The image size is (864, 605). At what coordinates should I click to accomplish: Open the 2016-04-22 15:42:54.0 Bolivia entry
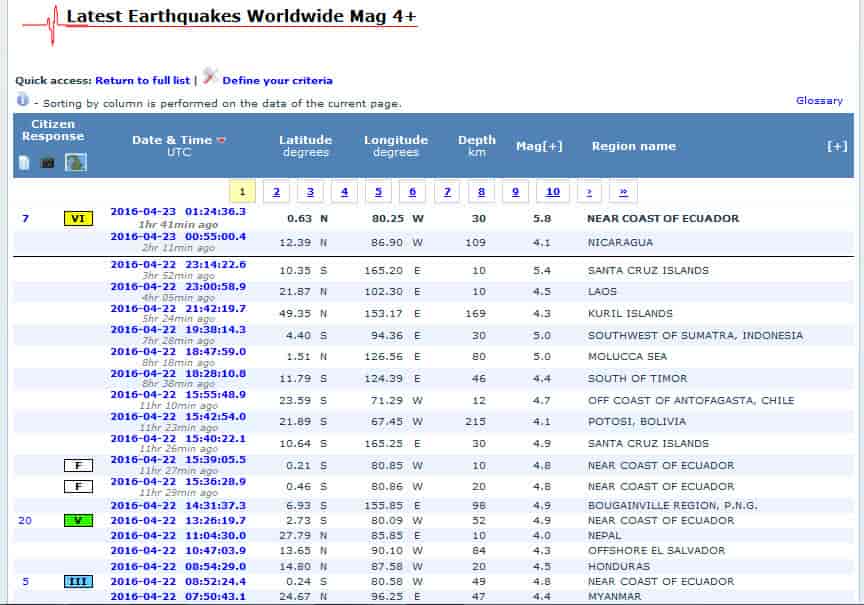click(178, 417)
